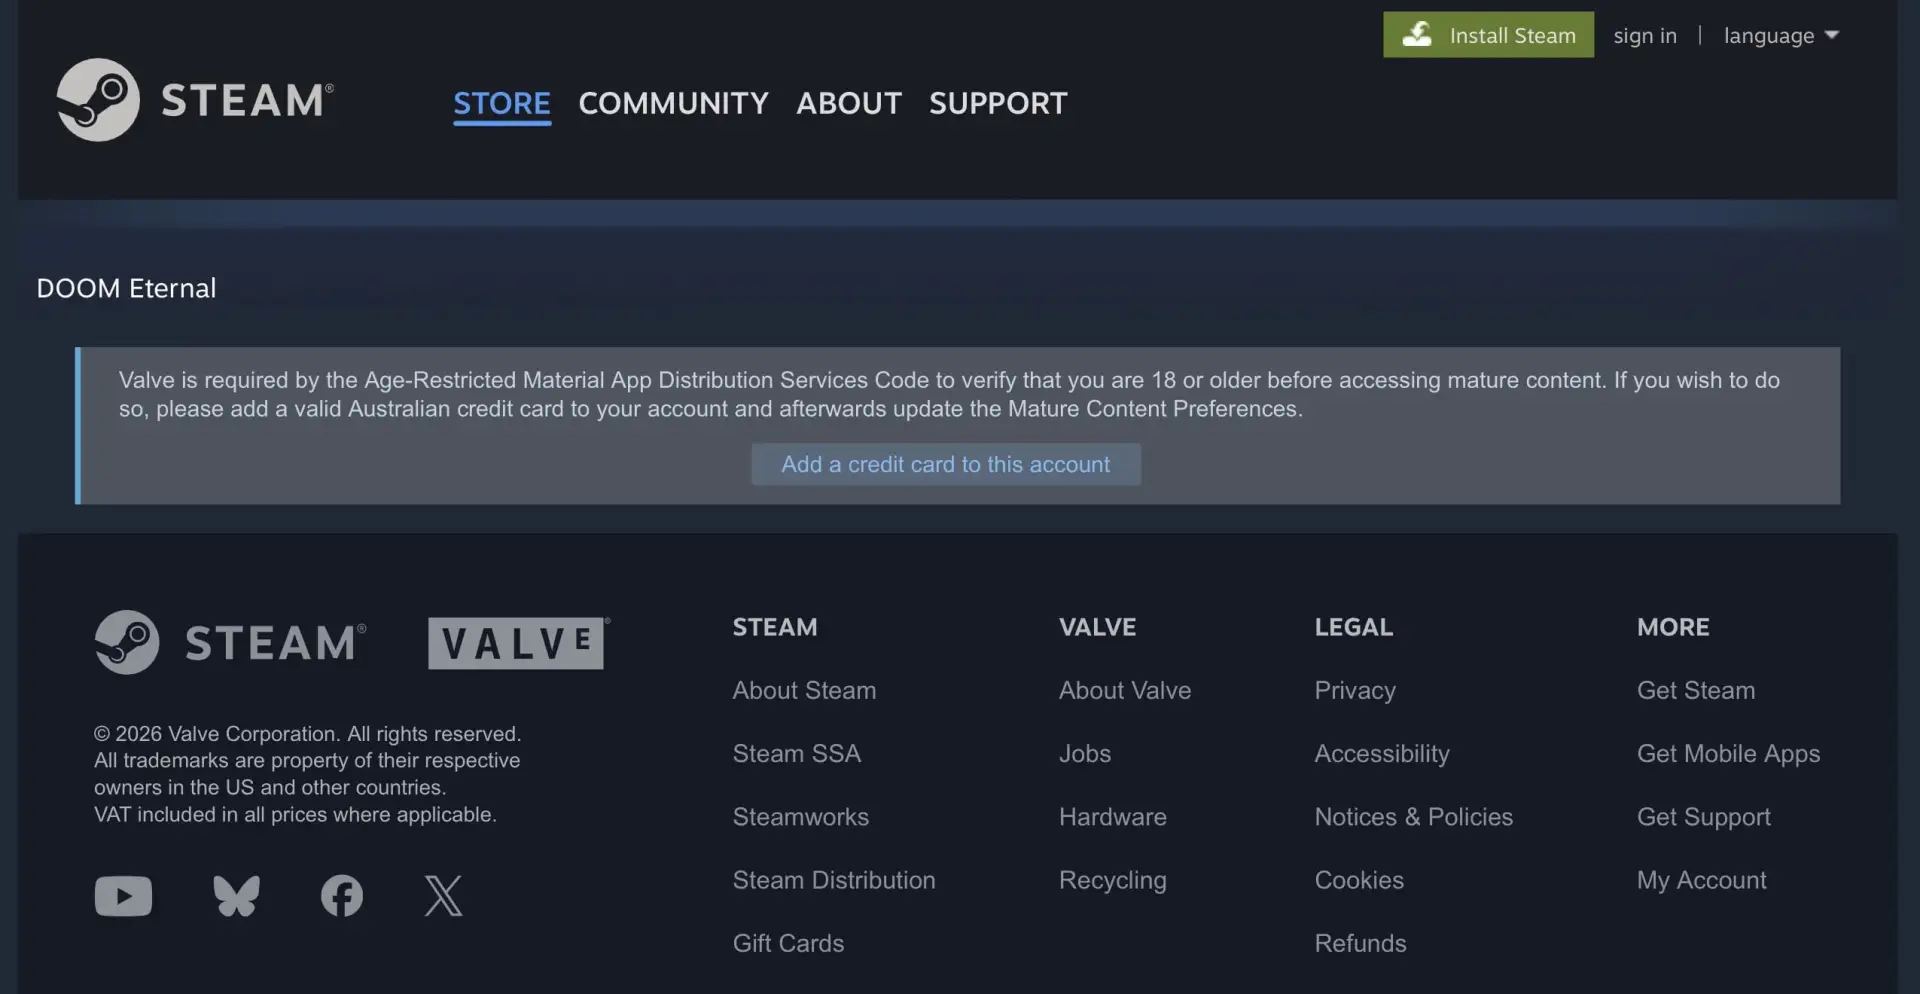The image size is (1920, 994).
Task: Open the Gift Cards link
Action: click(x=788, y=943)
